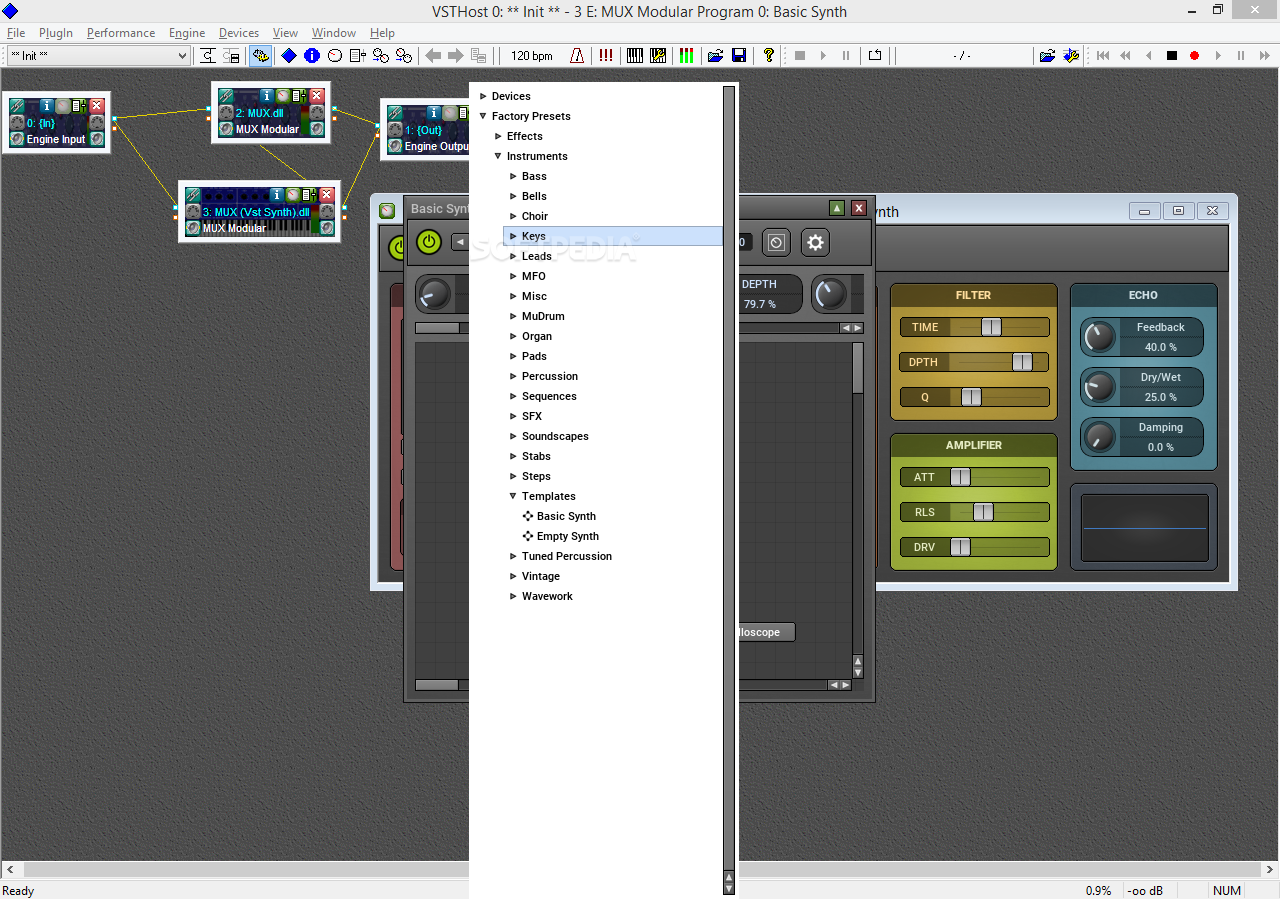The height and width of the screenshot is (899, 1280).
Task: Click the Filter TIME slider handle
Action: 991,327
